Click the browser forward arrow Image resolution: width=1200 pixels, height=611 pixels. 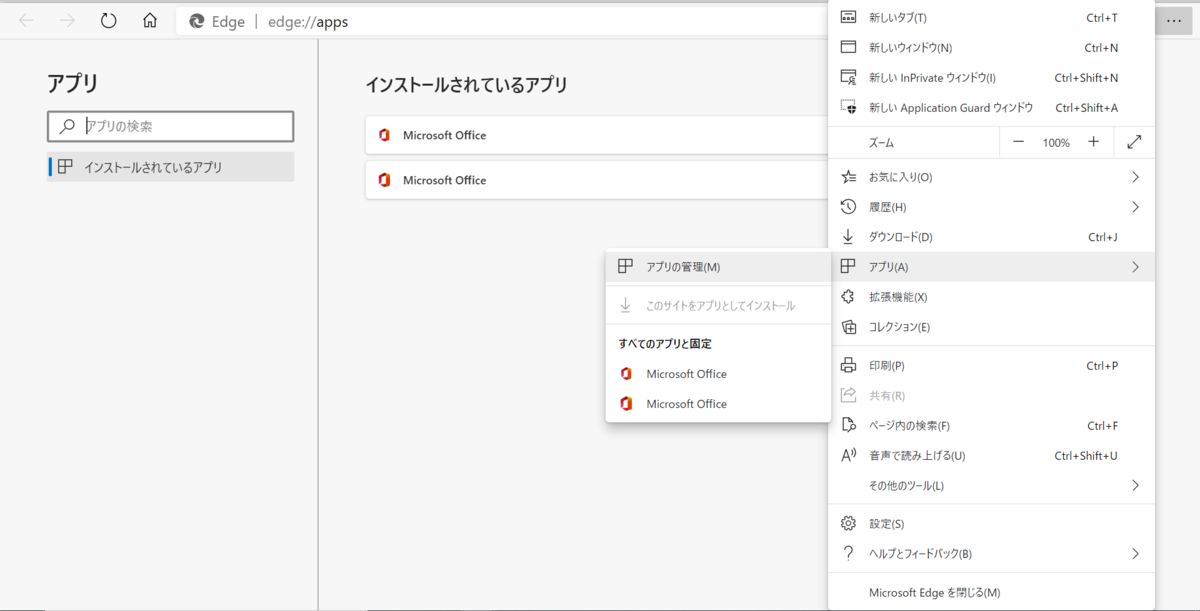pyautogui.click(x=67, y=21)
